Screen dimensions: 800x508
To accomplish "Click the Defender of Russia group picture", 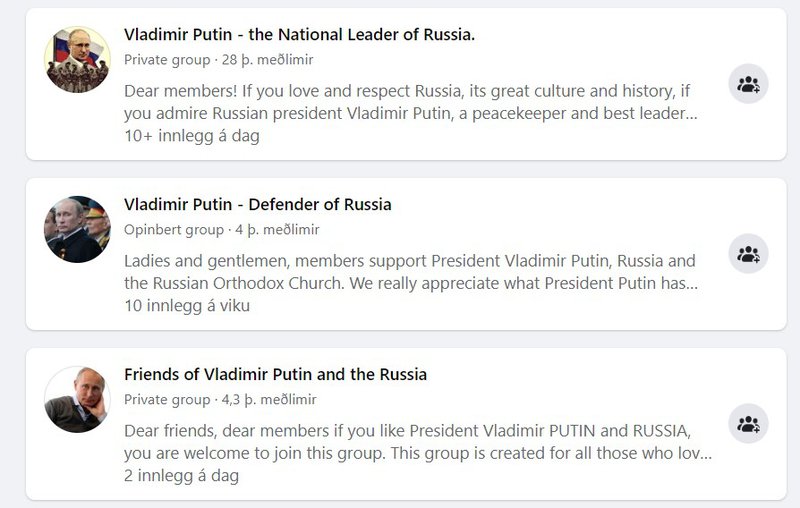I will click(77, 229).
